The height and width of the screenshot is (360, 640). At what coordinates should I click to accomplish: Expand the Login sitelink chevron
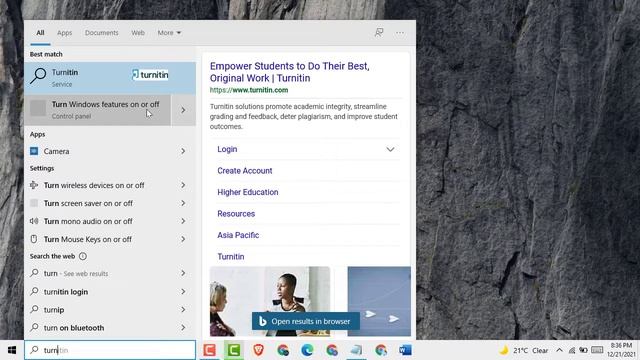[x=390, y=149]
